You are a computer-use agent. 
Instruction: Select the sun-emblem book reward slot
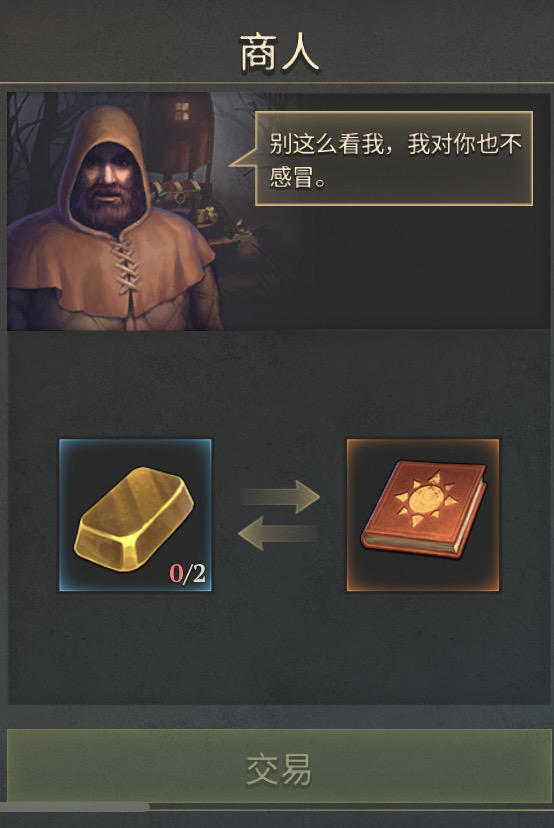422,515
